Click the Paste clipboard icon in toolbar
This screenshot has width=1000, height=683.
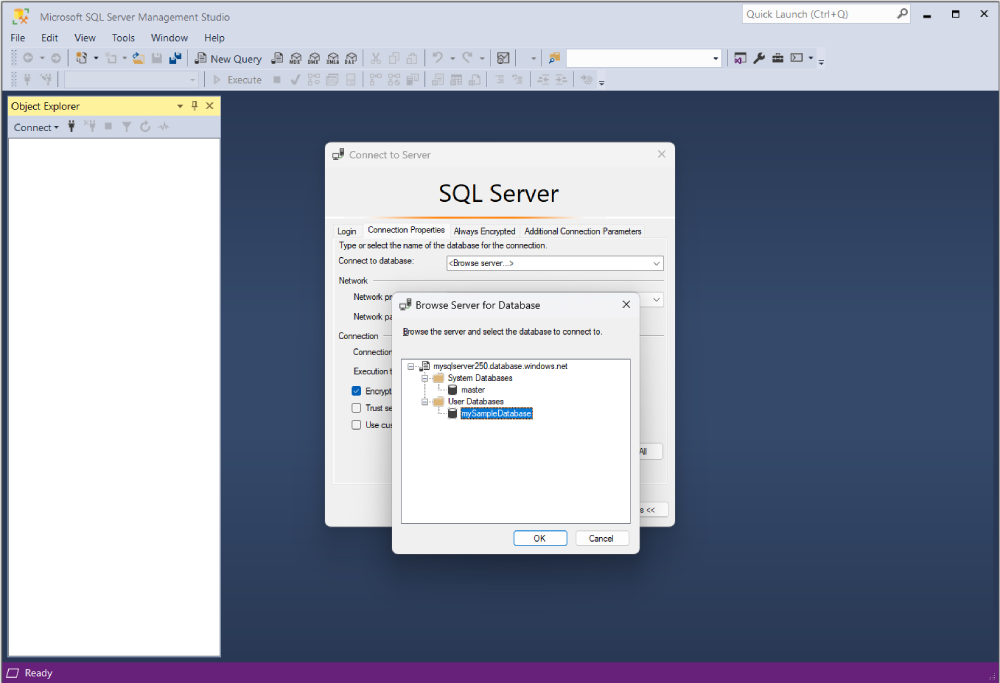(412, 59)
